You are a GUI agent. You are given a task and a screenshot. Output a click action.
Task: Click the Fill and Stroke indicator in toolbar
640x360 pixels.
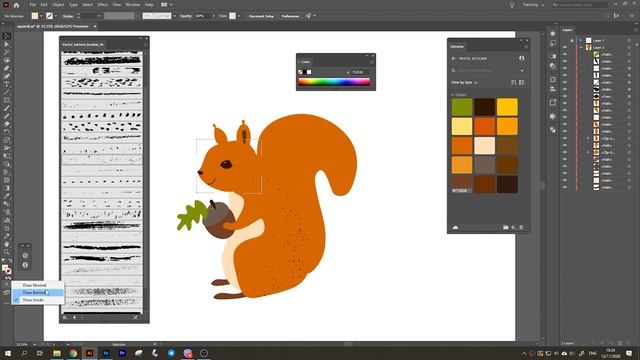point(7,270)
